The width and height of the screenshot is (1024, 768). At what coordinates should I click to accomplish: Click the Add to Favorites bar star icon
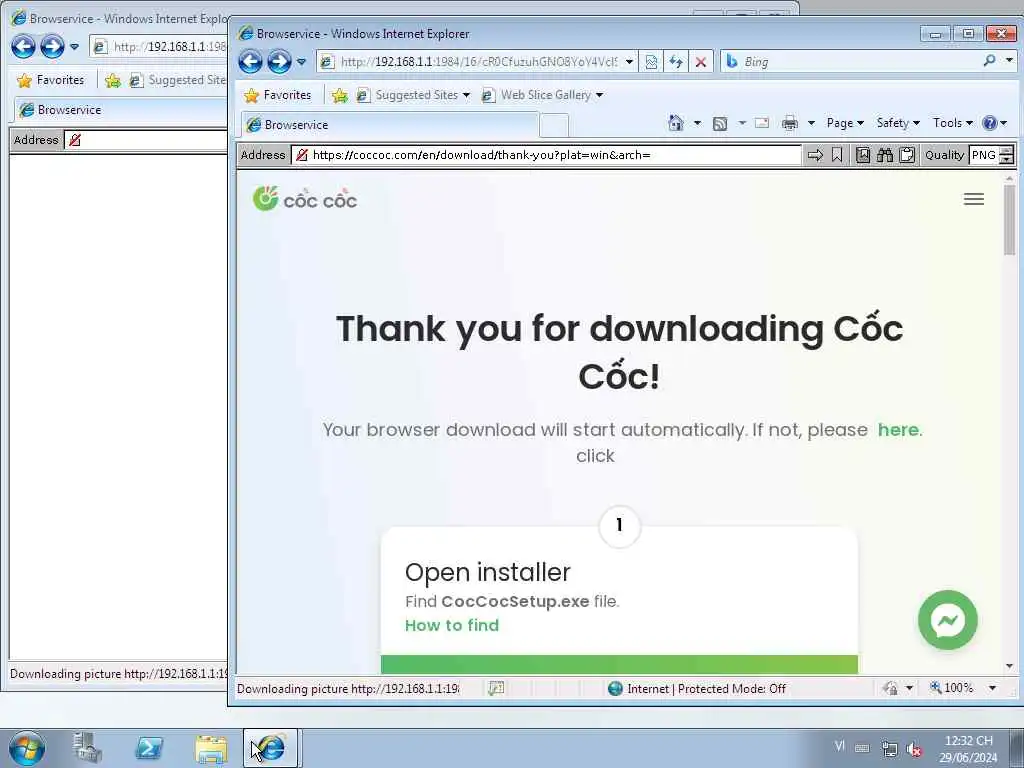pos(340,95)
